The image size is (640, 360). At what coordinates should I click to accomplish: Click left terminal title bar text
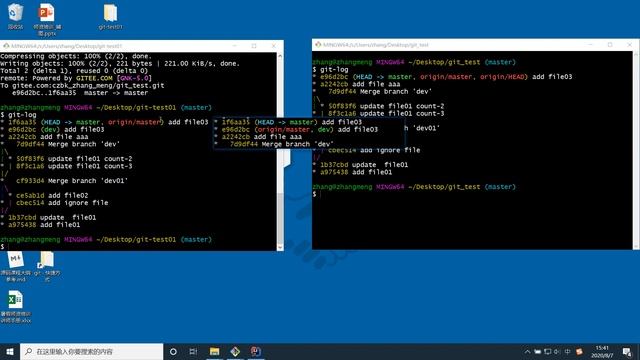[67, 46]
